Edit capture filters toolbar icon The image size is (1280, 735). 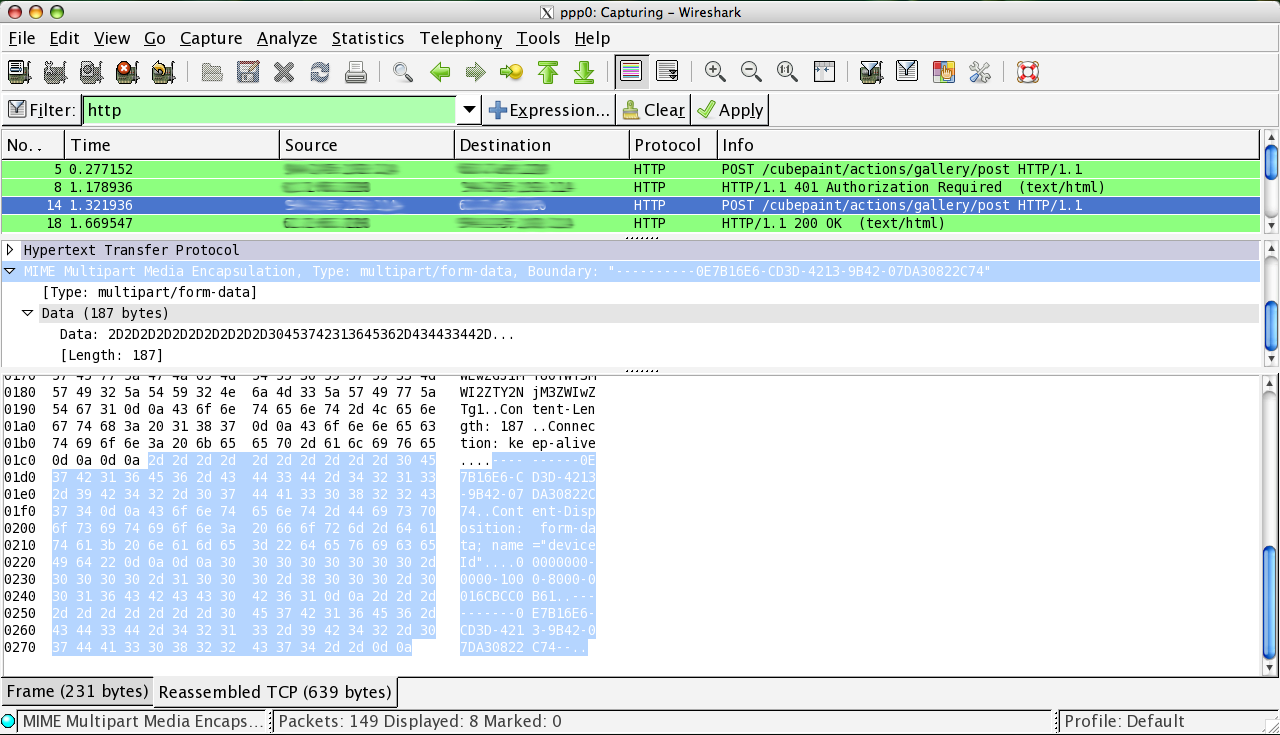click(x=871, y=72)
